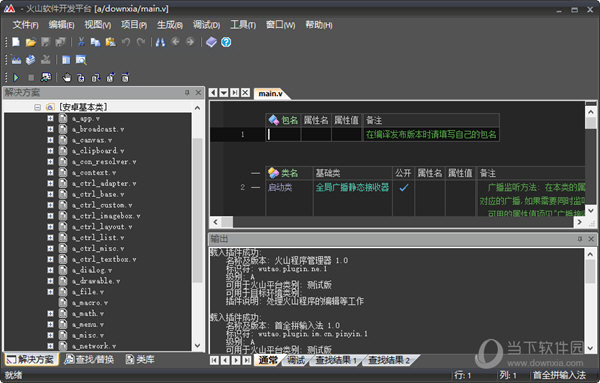Click the blue panel layout icon
Viewport: 600px width, 383px height.
(x=66, y=60)
